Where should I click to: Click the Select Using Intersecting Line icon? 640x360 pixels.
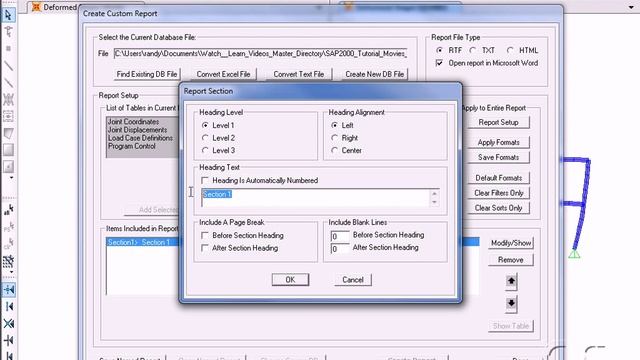[8, 261]
